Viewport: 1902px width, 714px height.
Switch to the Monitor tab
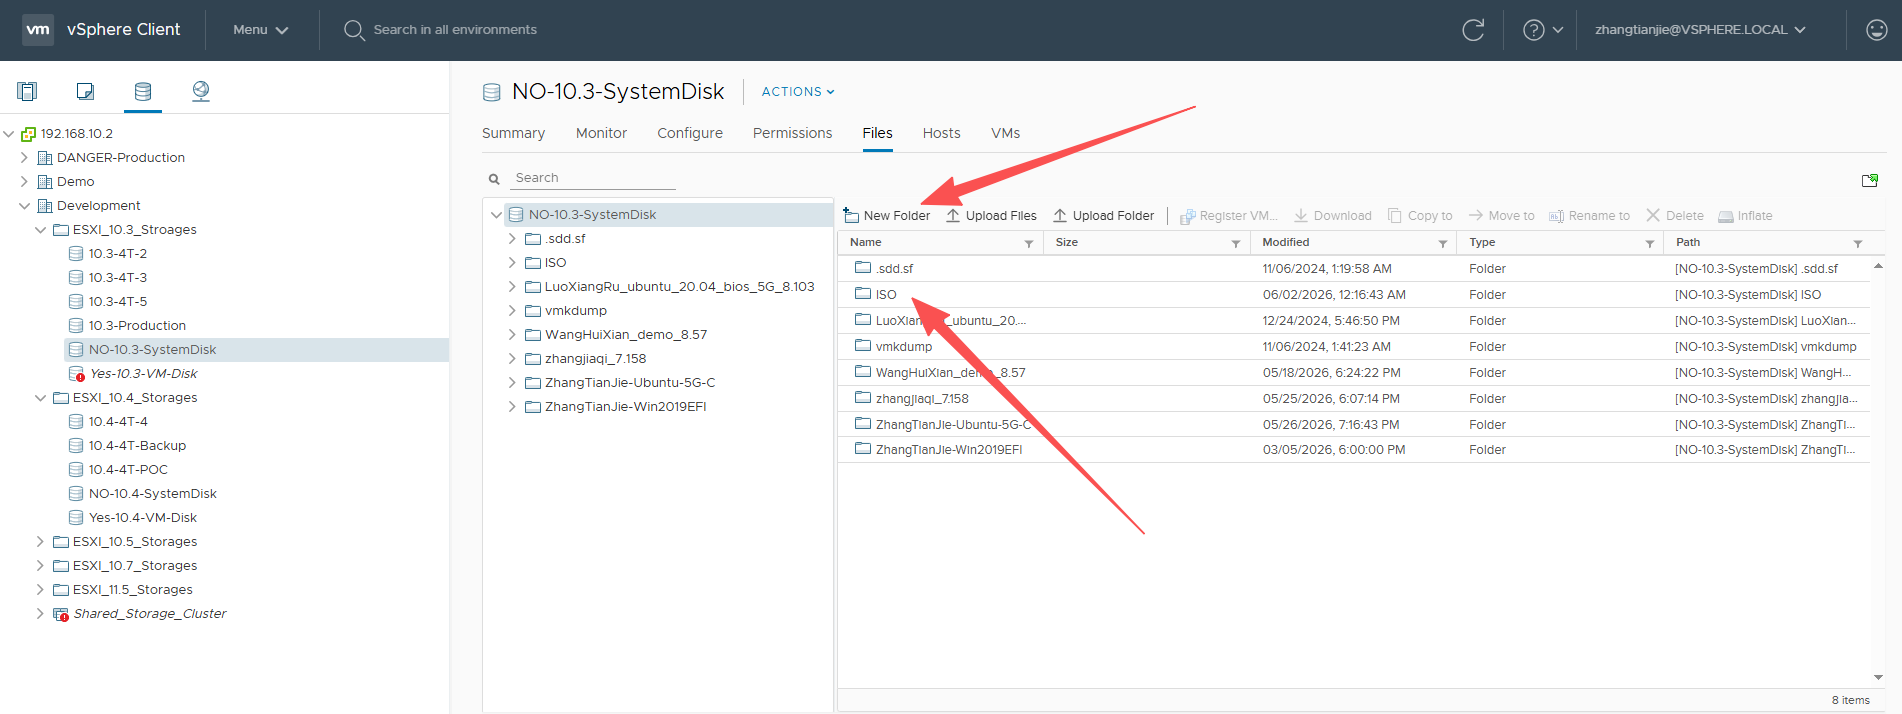pyautogui.click(x=601, y=133)
